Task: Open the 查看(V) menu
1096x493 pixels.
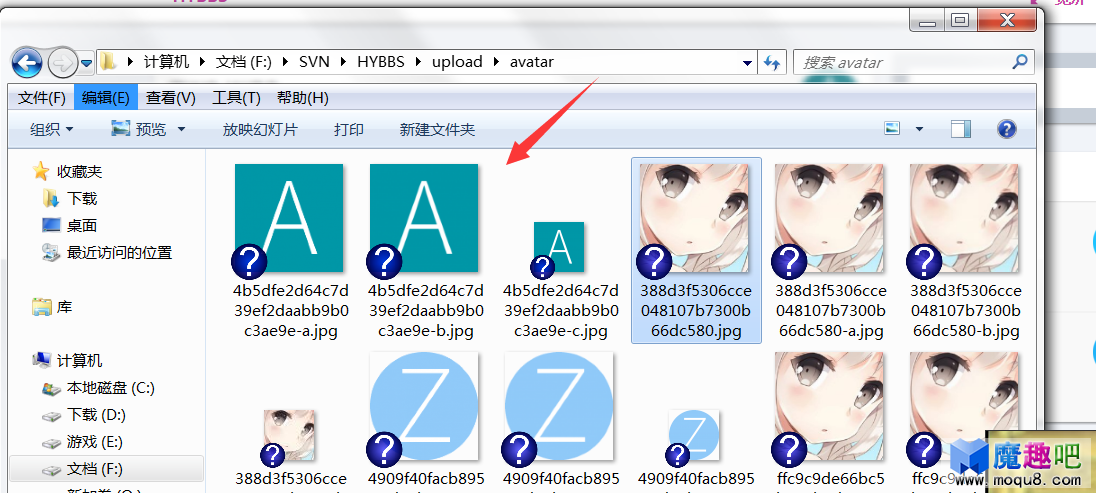Action: click(x=171, y=98)
